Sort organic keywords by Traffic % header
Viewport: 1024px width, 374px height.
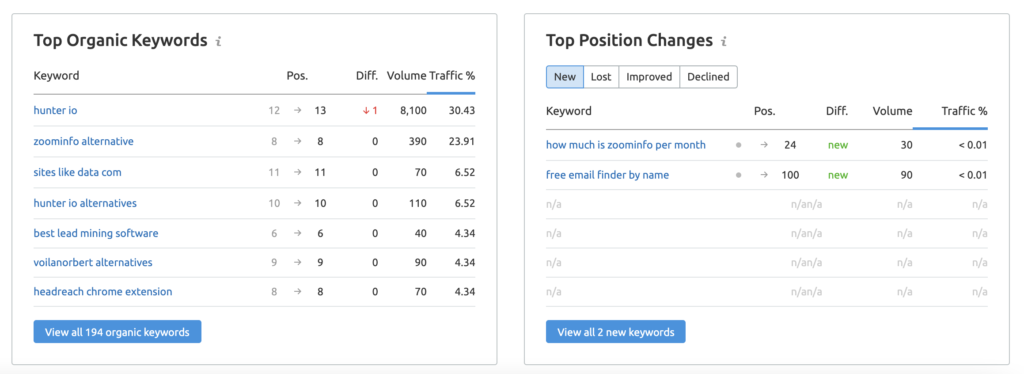452,75
